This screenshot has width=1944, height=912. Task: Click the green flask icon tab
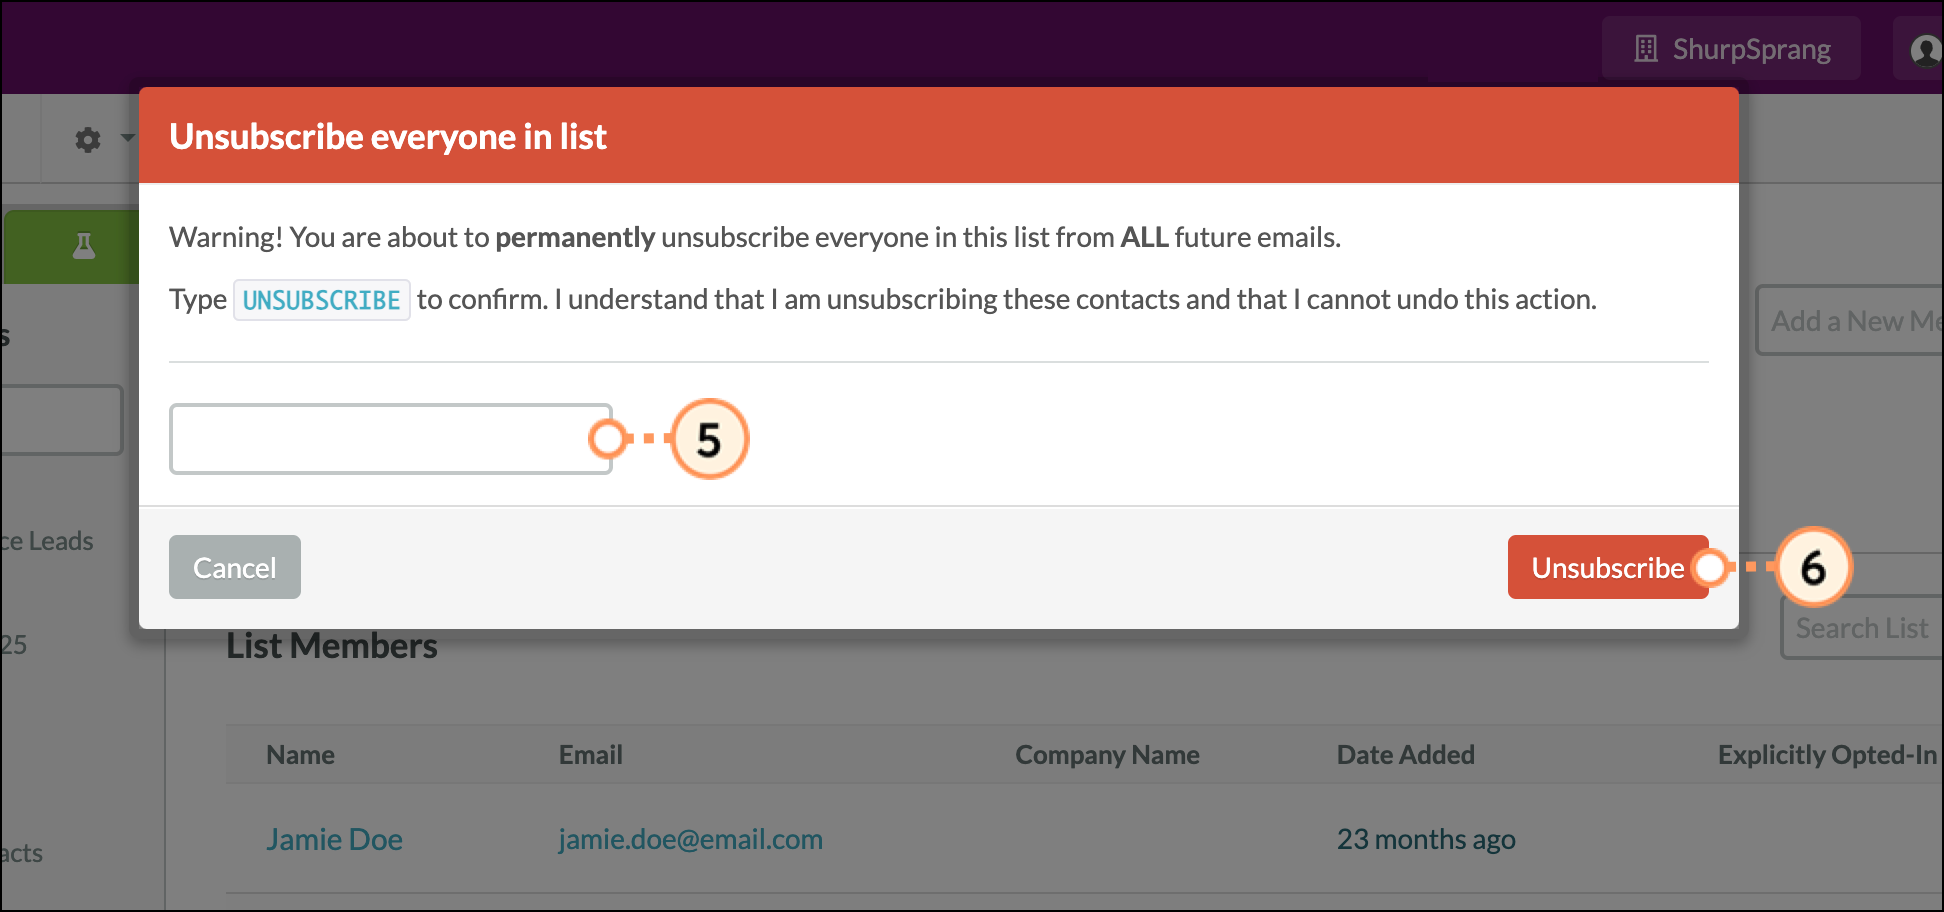pos(84,246)
